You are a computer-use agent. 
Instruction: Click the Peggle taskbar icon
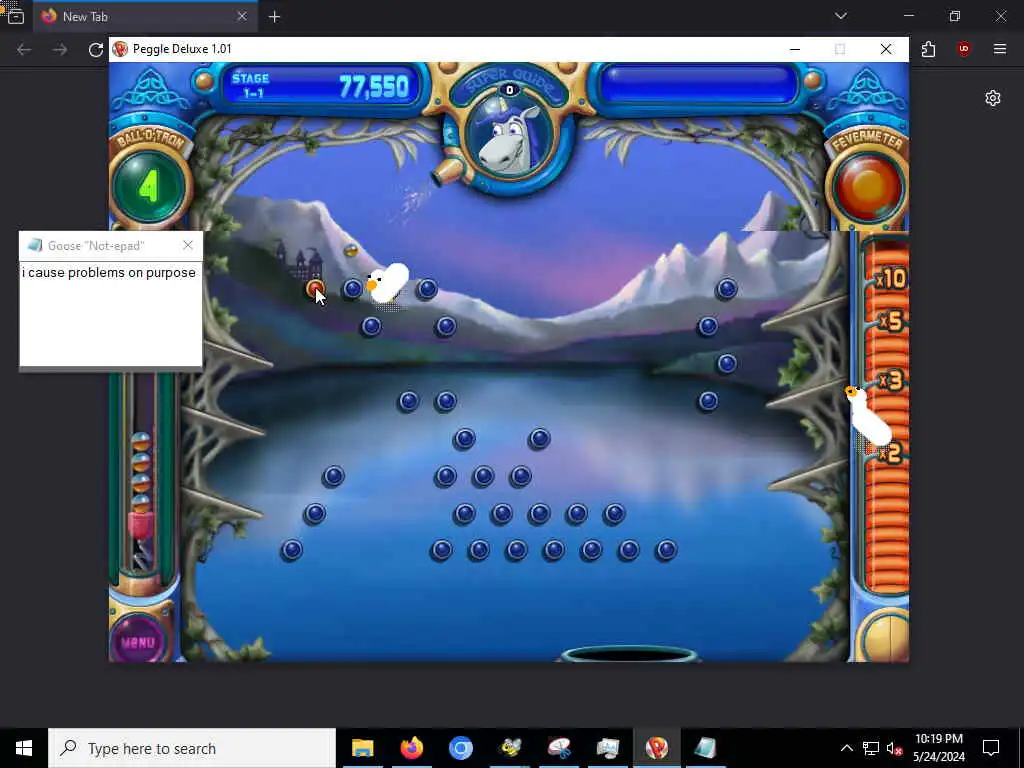point(657,748)
